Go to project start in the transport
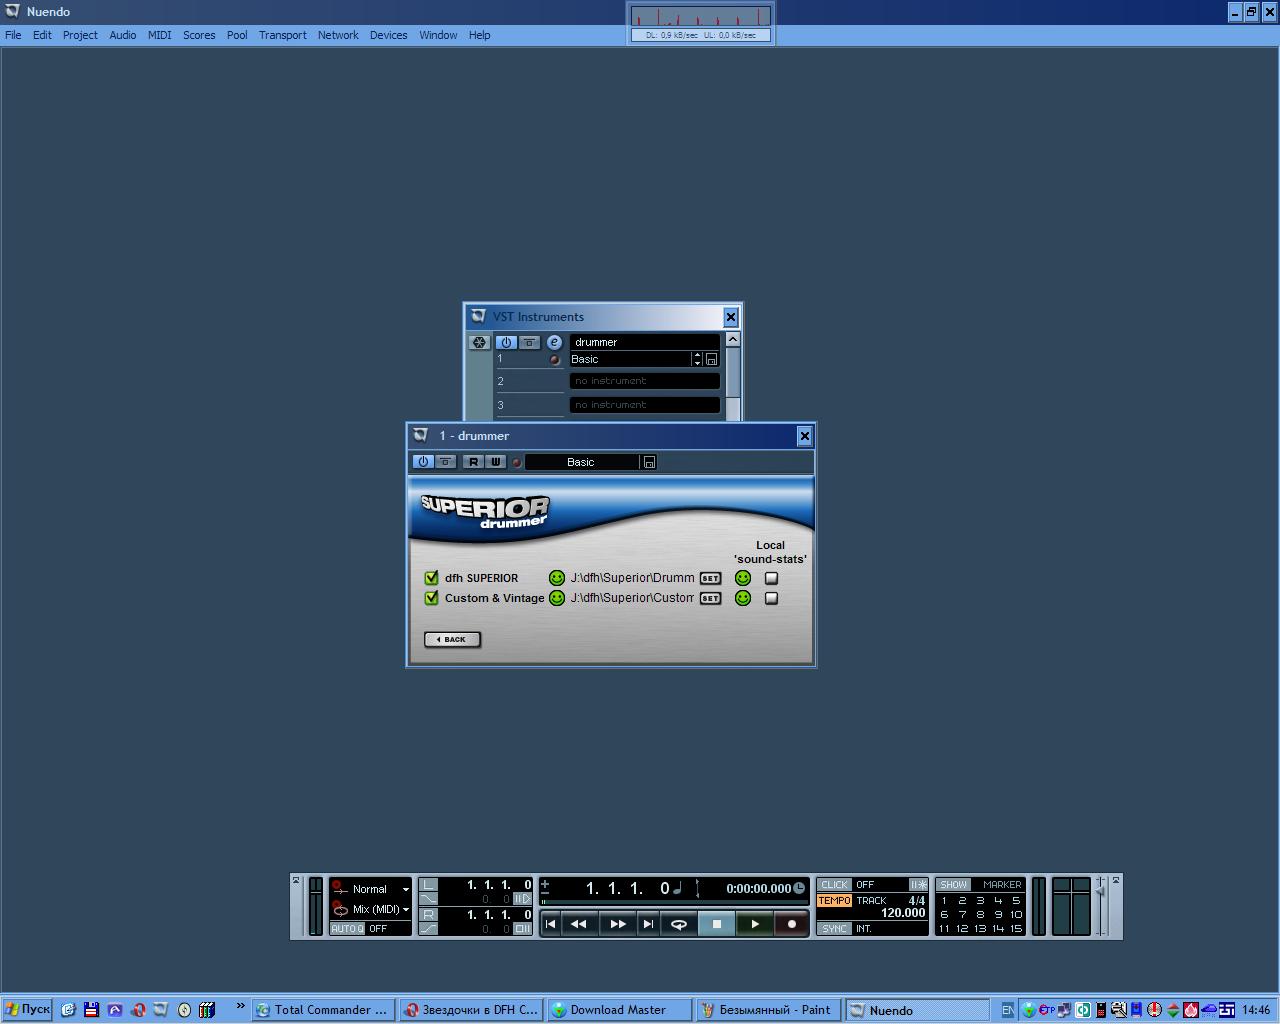Screen dimensions: 1280x1024 coord(550,924)
